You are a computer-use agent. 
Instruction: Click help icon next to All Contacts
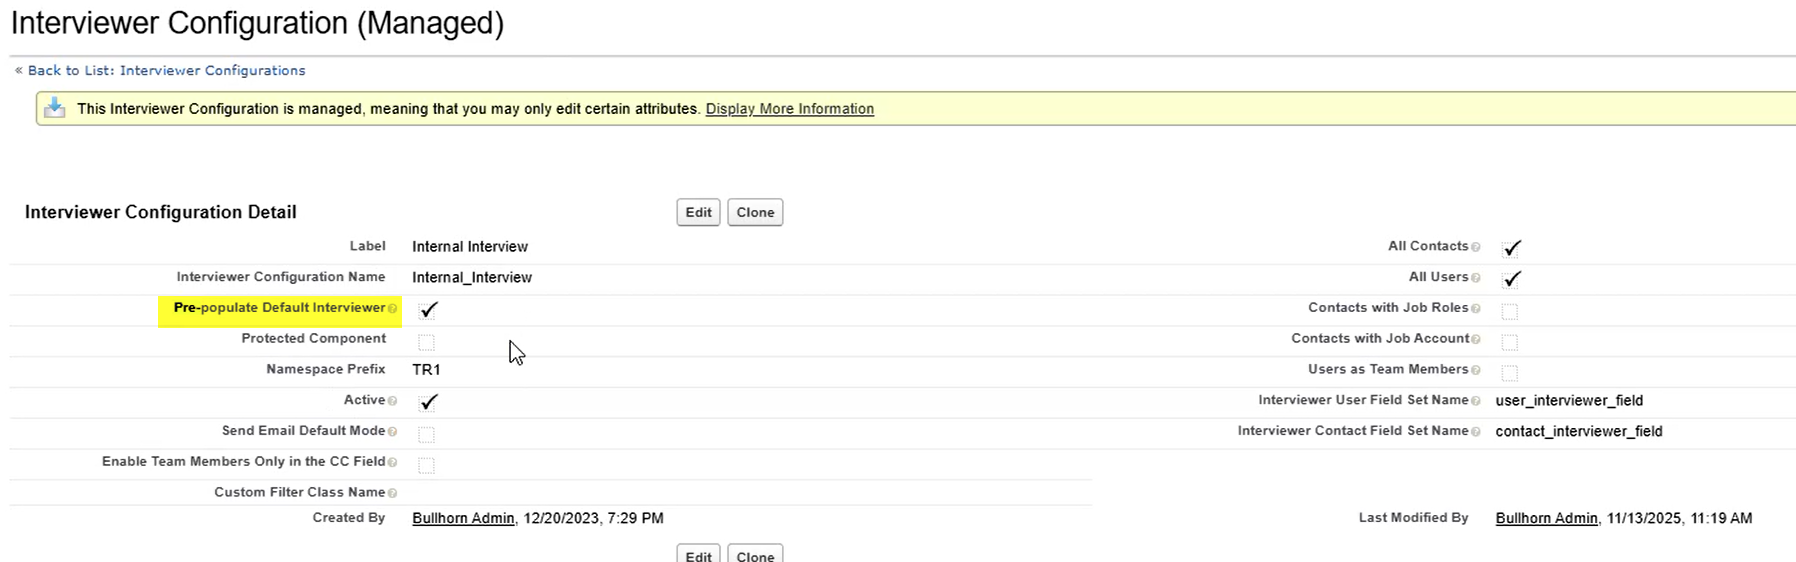tap(1475, 247)
